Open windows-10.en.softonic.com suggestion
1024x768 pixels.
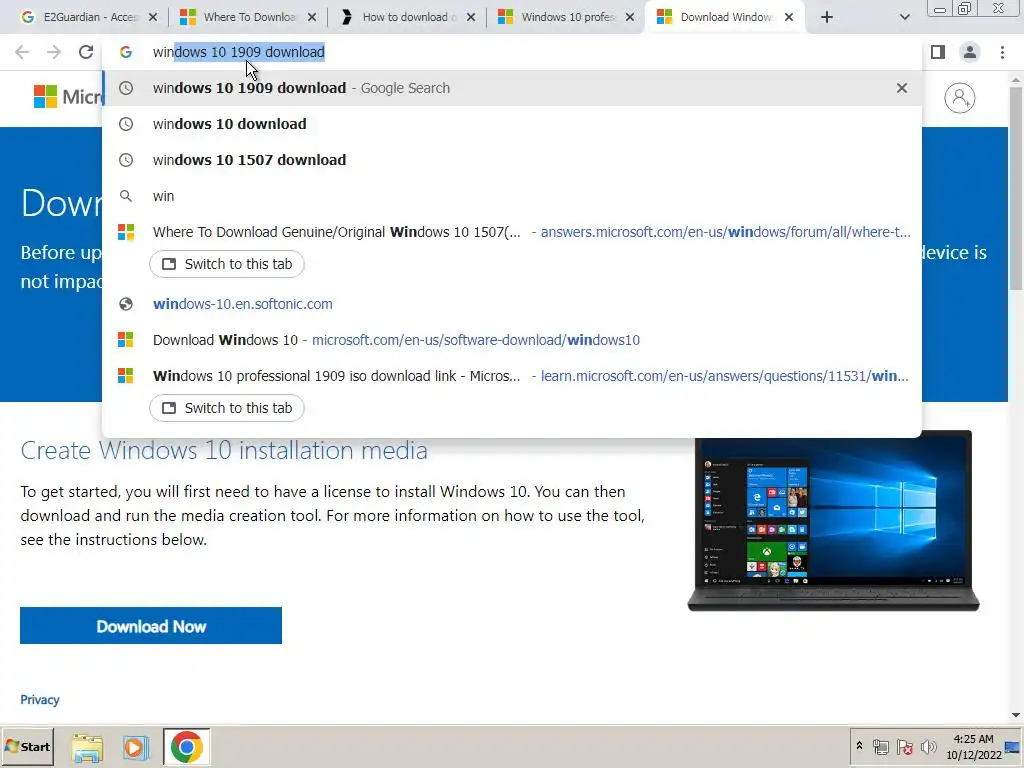coord(512,304)
